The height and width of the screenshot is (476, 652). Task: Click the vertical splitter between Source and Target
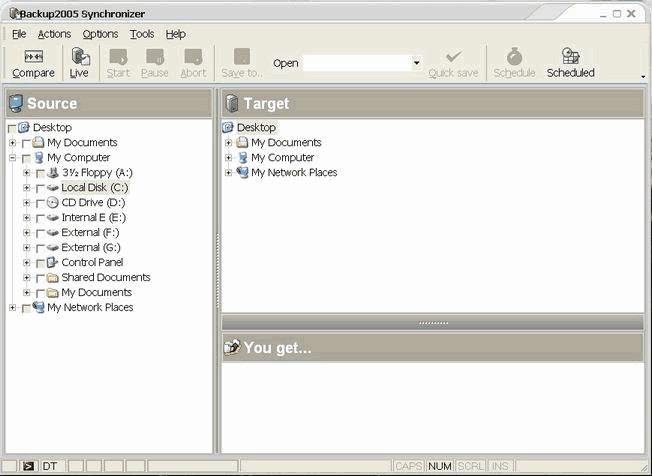tap(217, 270)
